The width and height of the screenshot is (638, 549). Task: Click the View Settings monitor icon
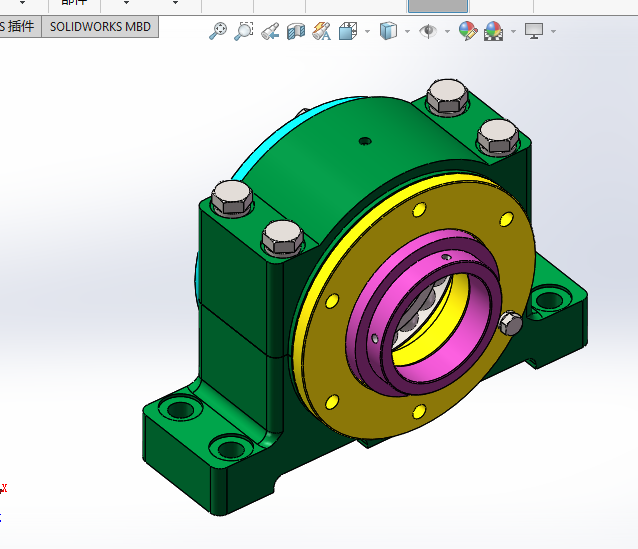coord(534,31)
